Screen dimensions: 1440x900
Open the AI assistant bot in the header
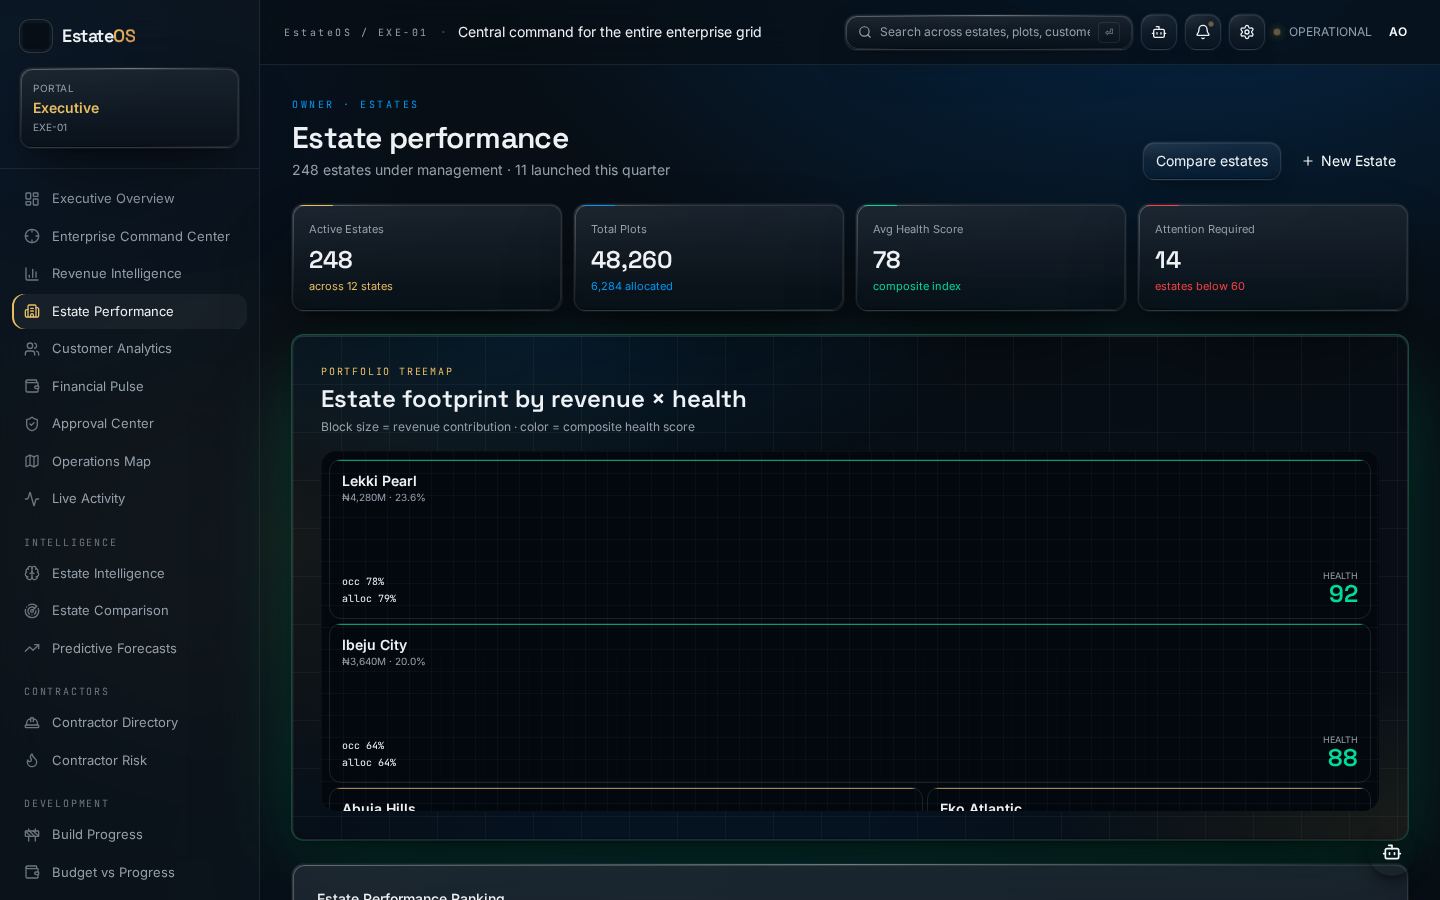click(x=1159, y=32)
